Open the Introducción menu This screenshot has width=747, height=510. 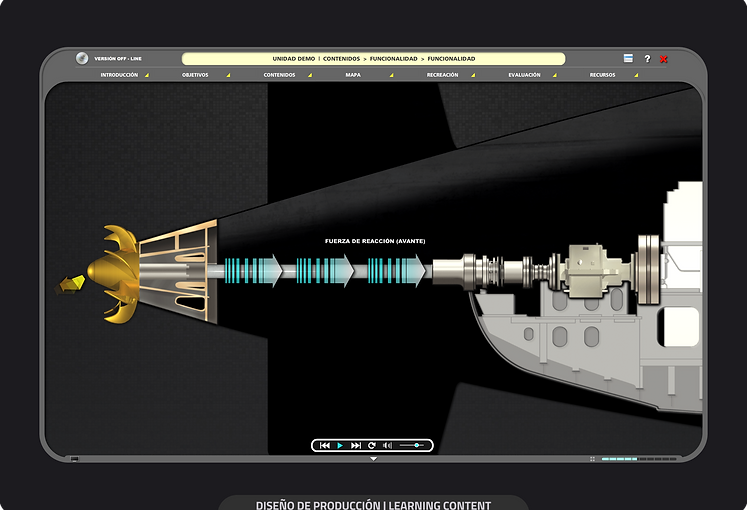(x=119, y=75)
